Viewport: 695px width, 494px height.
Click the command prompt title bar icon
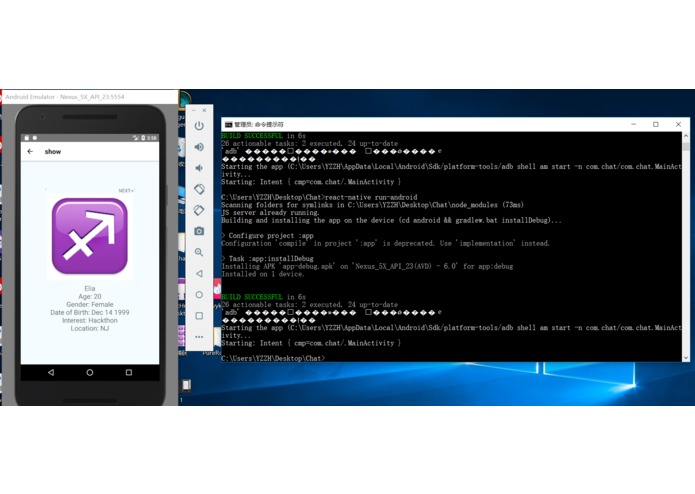228,124
